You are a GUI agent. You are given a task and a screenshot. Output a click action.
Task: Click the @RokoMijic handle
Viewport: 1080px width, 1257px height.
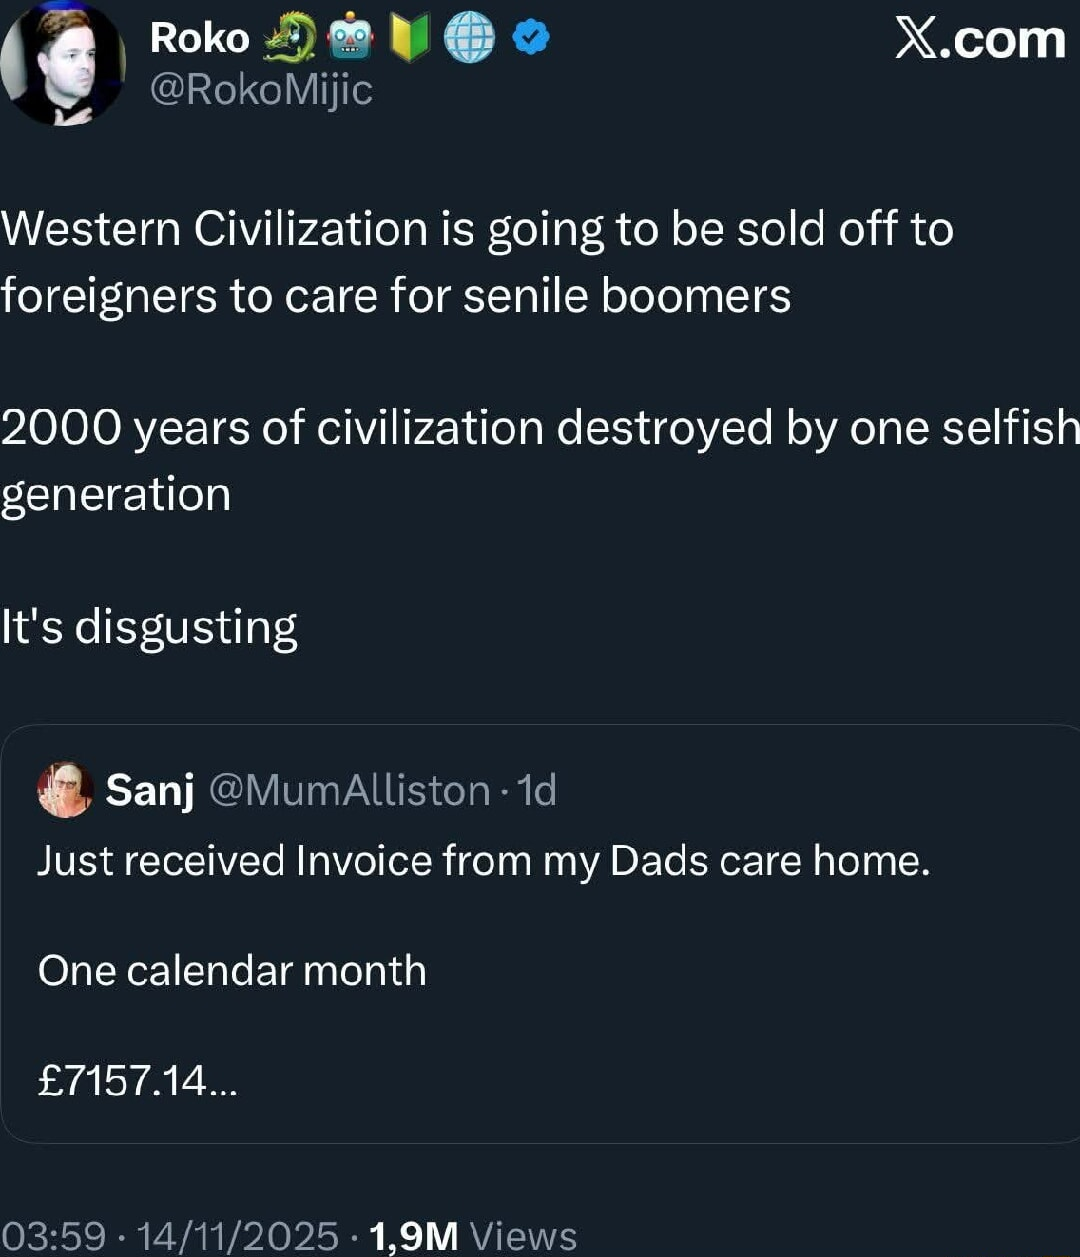tap(261, 90)
